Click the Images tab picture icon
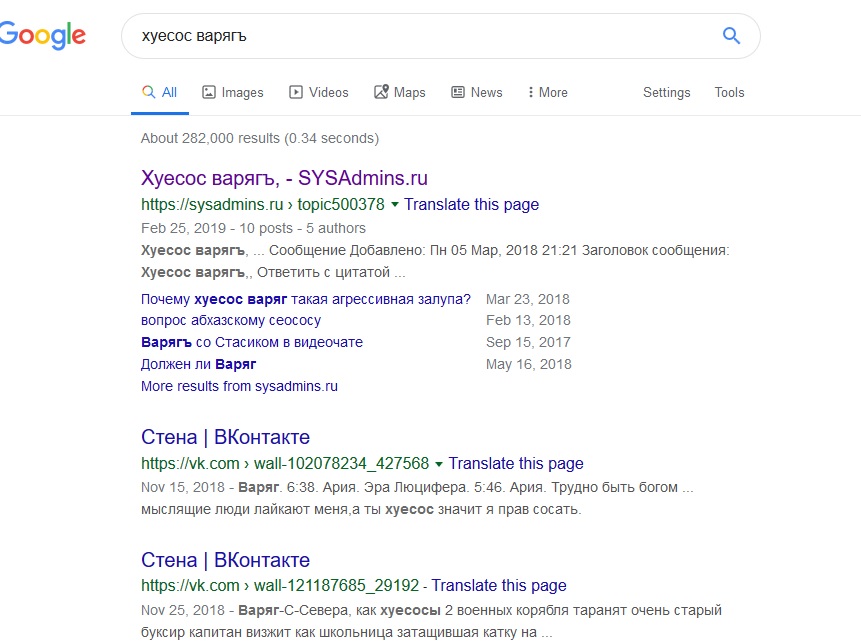This screenshot has height=644, width=861. (x=209, y=92)
